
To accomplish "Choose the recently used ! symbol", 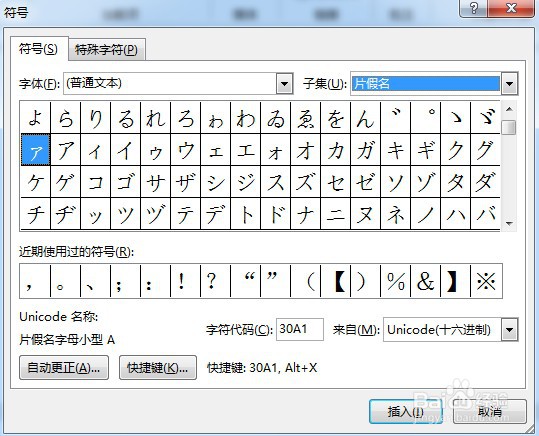I will point(186,281).
